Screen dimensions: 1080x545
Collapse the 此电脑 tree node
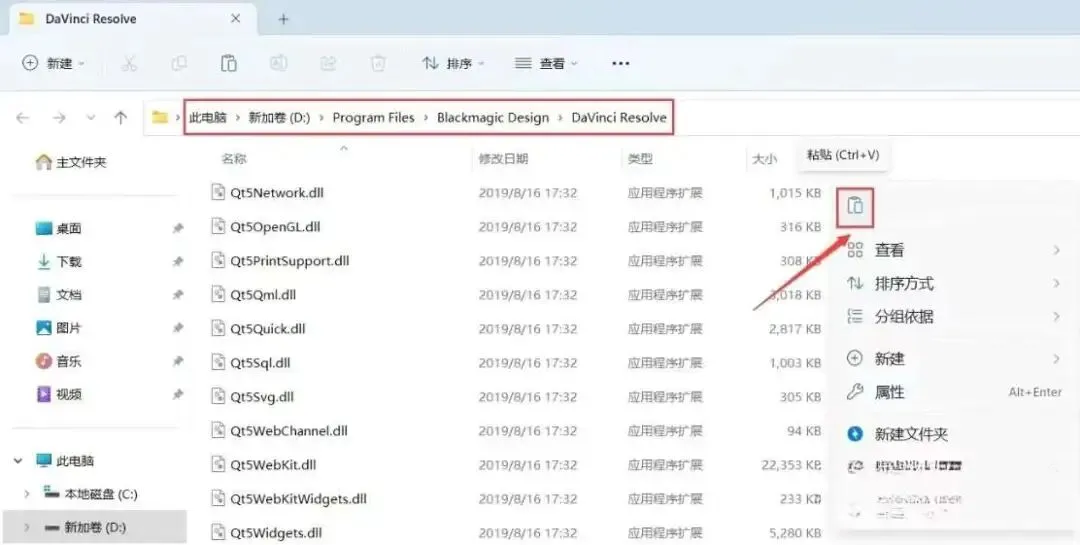19,460
